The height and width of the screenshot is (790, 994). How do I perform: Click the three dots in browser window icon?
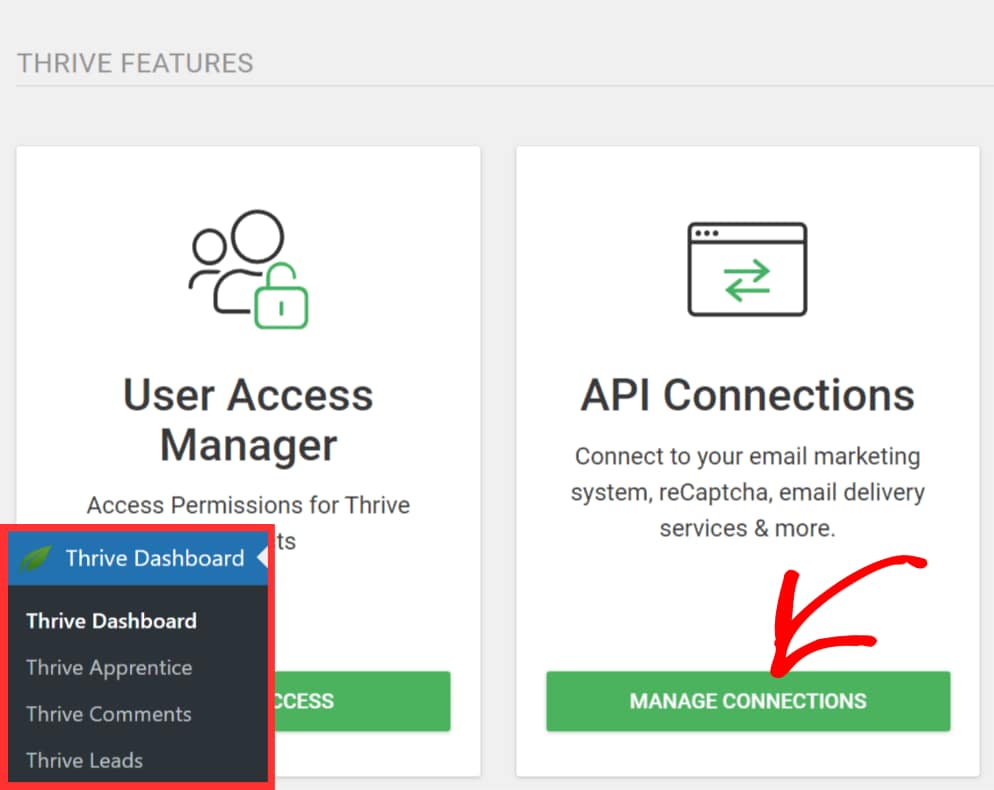706,234
